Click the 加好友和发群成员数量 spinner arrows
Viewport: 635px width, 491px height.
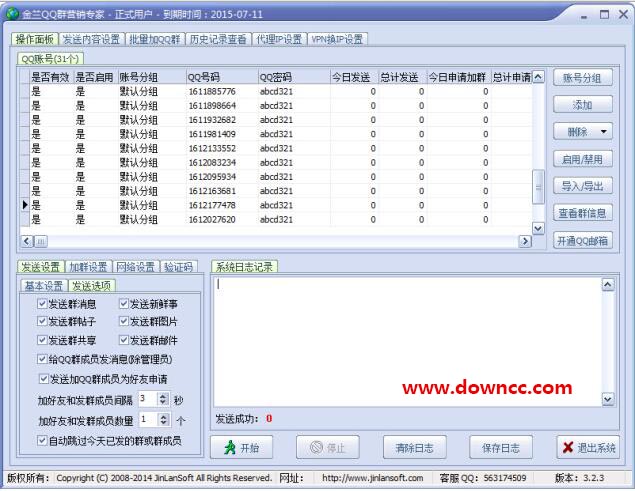click(164, 419)
